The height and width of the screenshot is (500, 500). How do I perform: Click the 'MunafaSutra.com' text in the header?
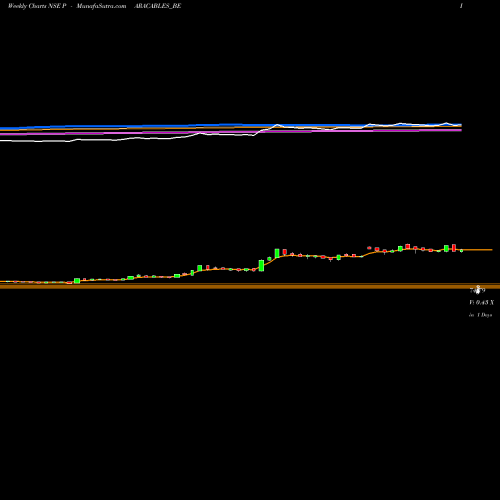[x=101, y=6]
